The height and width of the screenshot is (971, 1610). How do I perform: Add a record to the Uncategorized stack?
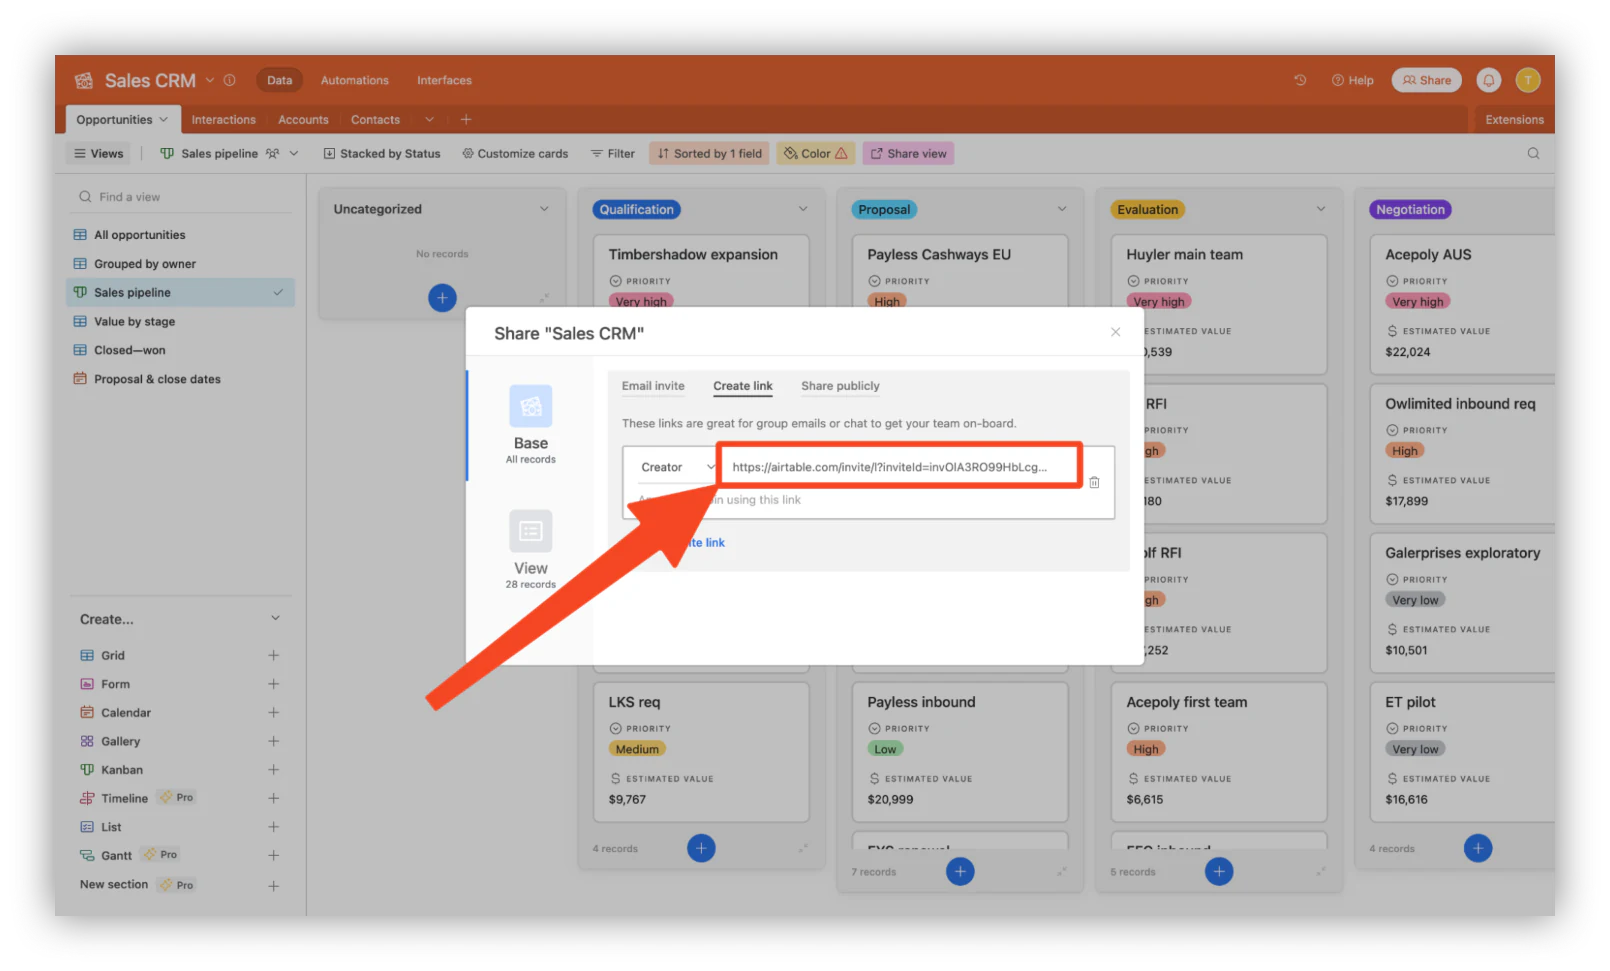point(442,297)
